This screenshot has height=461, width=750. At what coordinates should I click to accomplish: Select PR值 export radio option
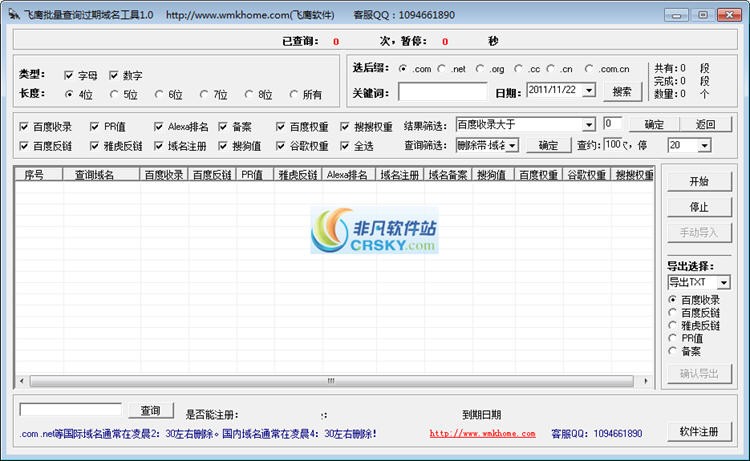pos(672,338)
